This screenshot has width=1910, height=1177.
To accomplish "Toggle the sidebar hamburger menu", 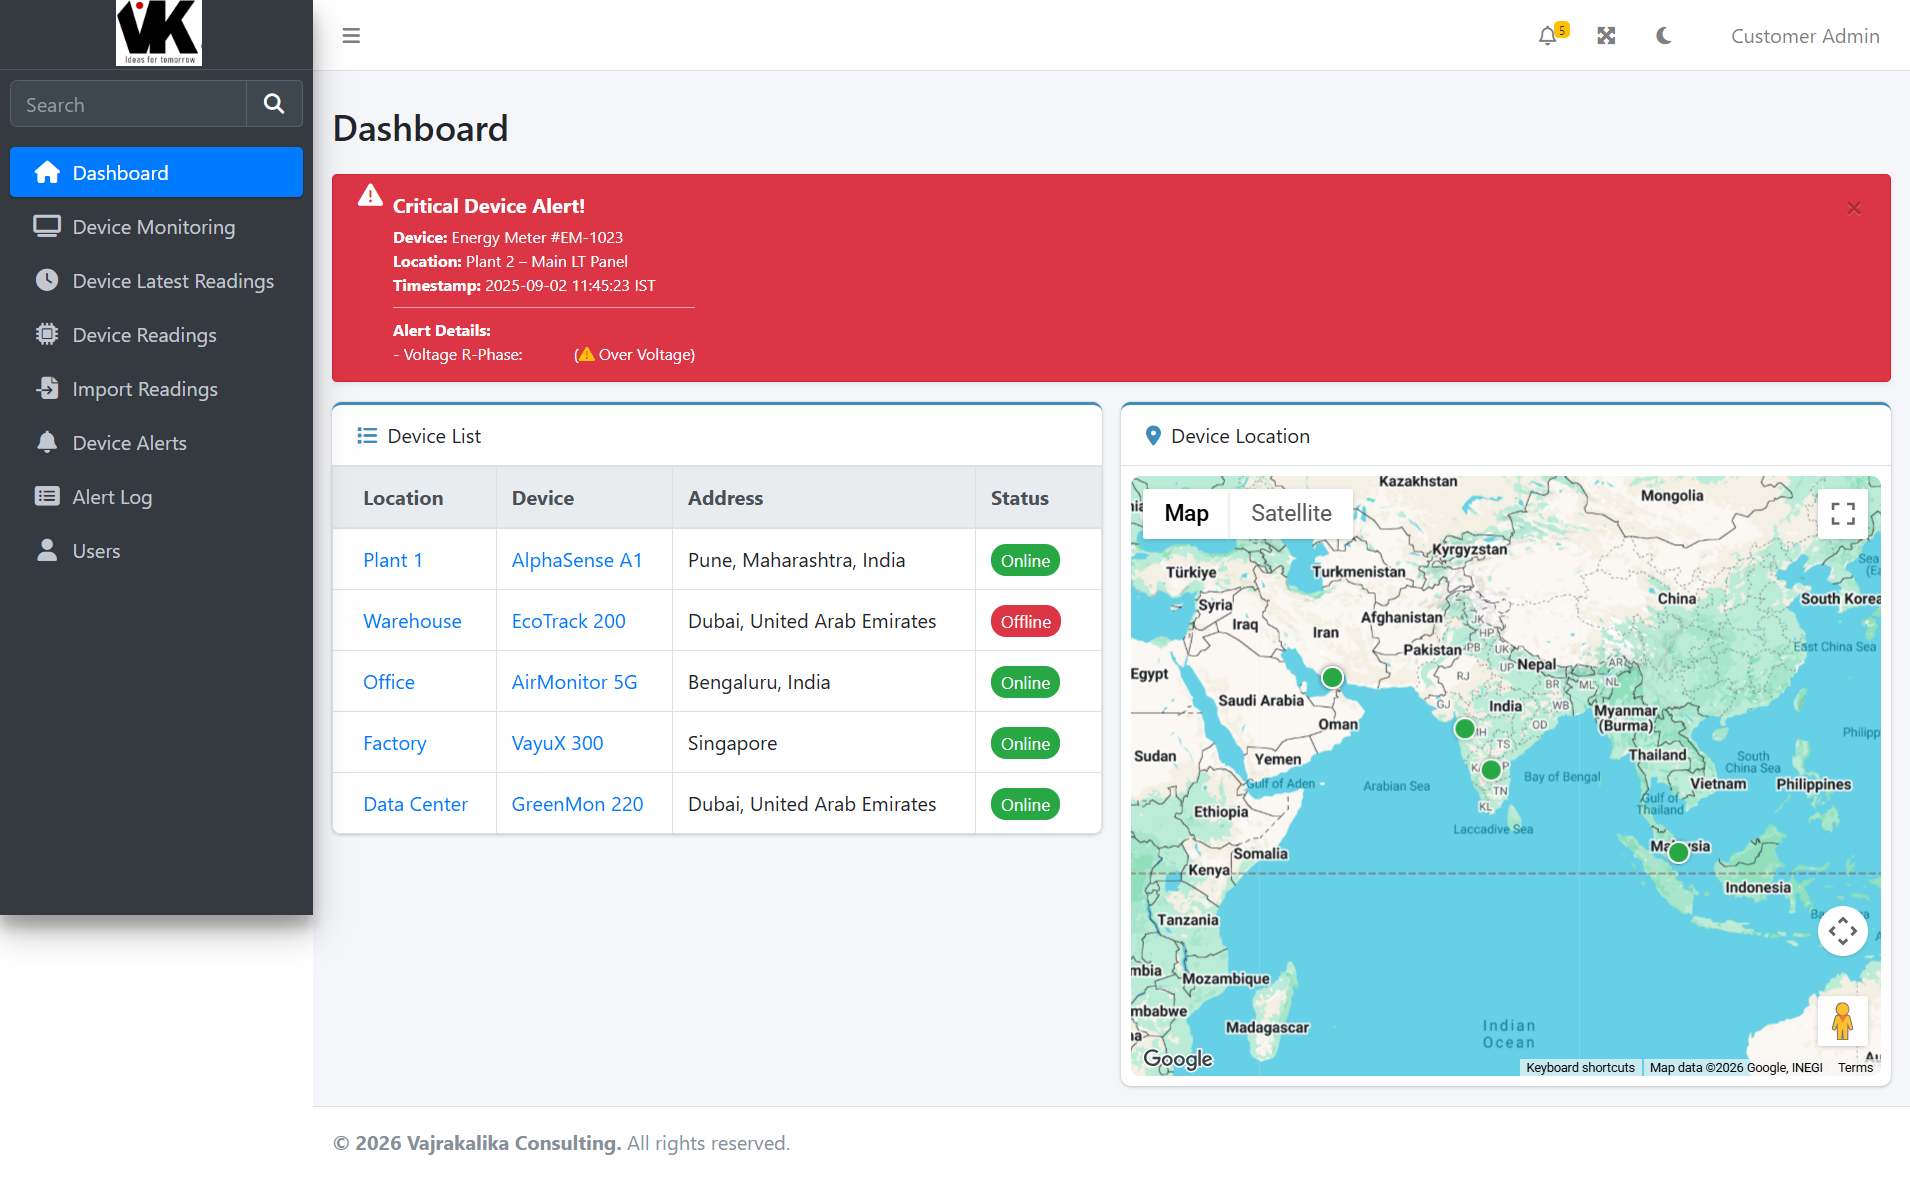I will [351, 36].
